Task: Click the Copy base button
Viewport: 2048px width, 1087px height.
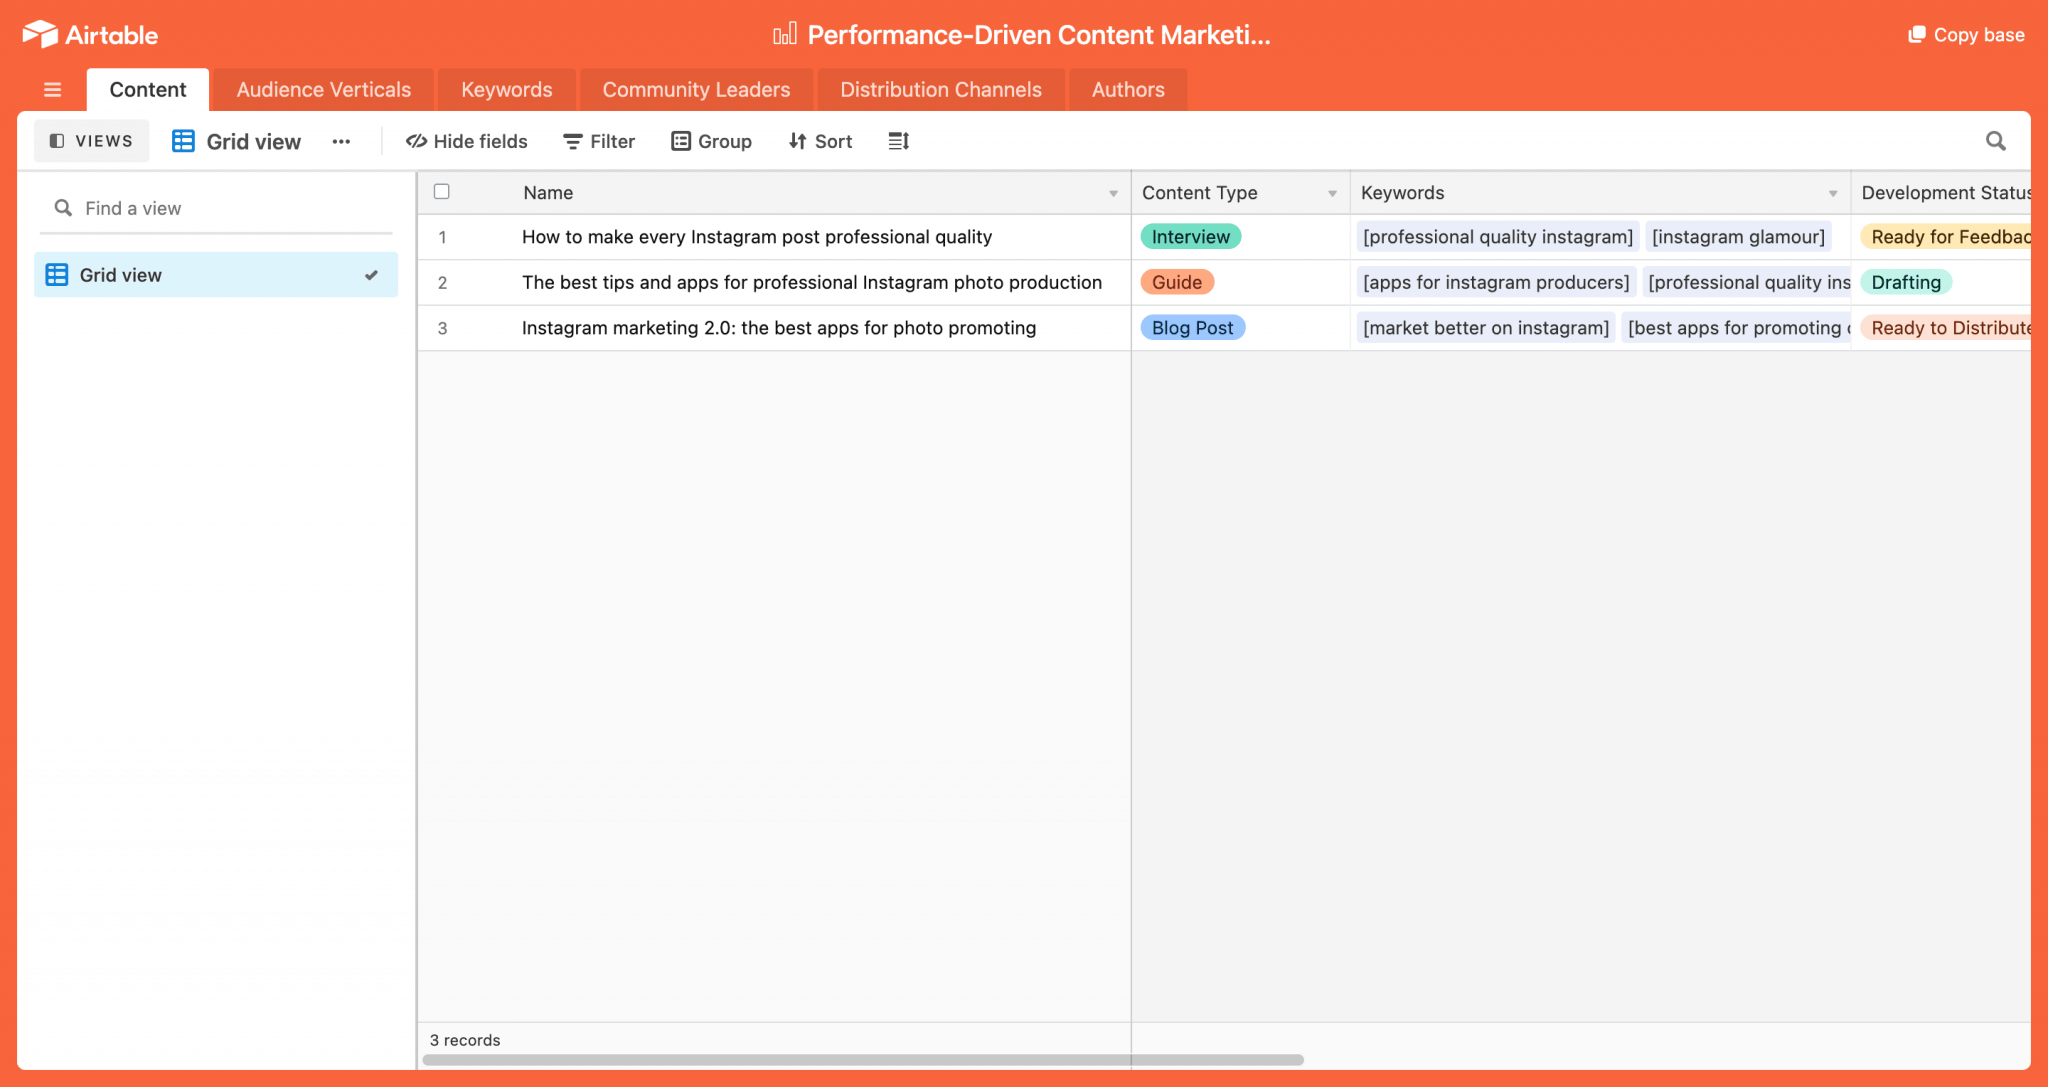Action: [x=1966, y=35]
